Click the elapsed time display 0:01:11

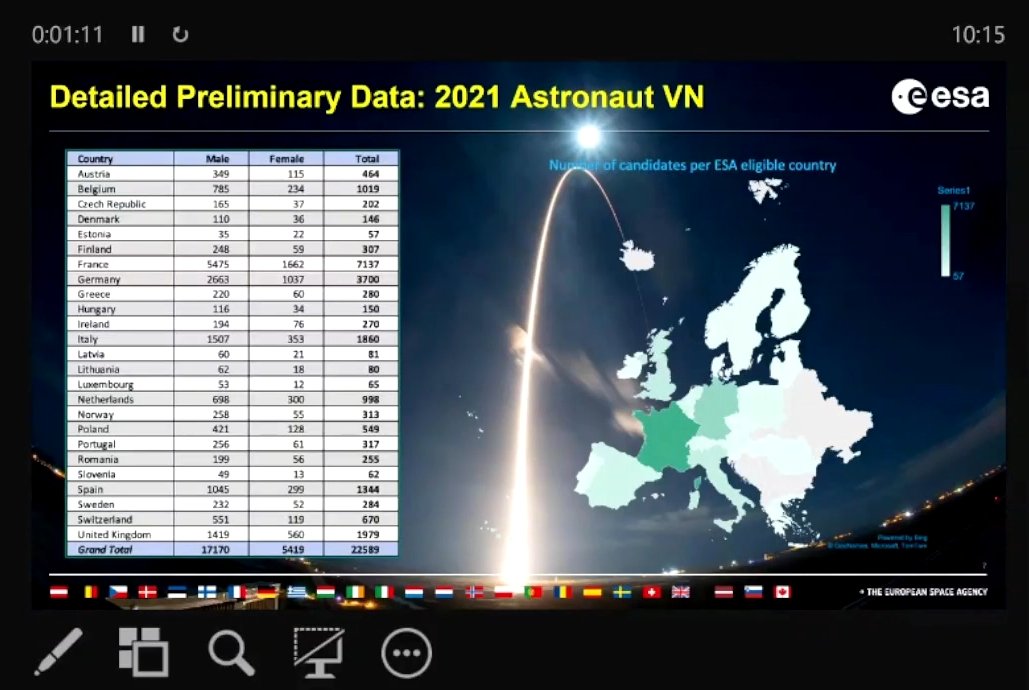[67, 34]
